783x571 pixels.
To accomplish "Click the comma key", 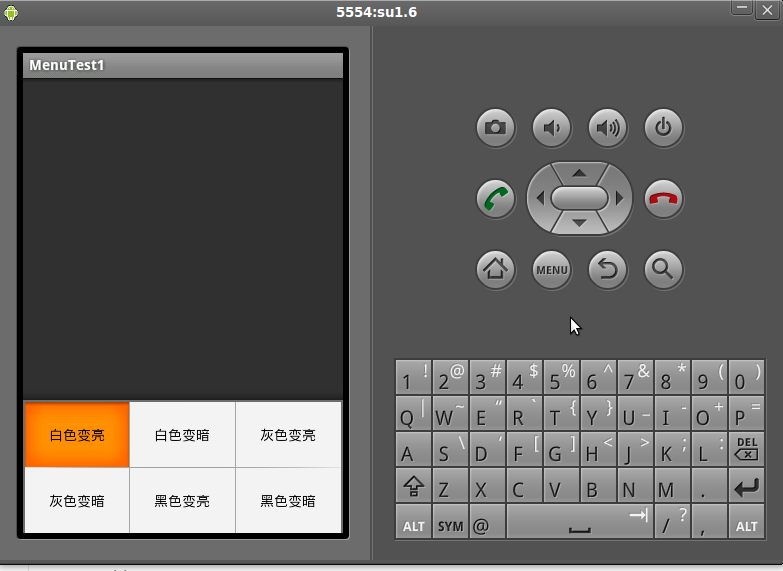I will pos(709,522).
